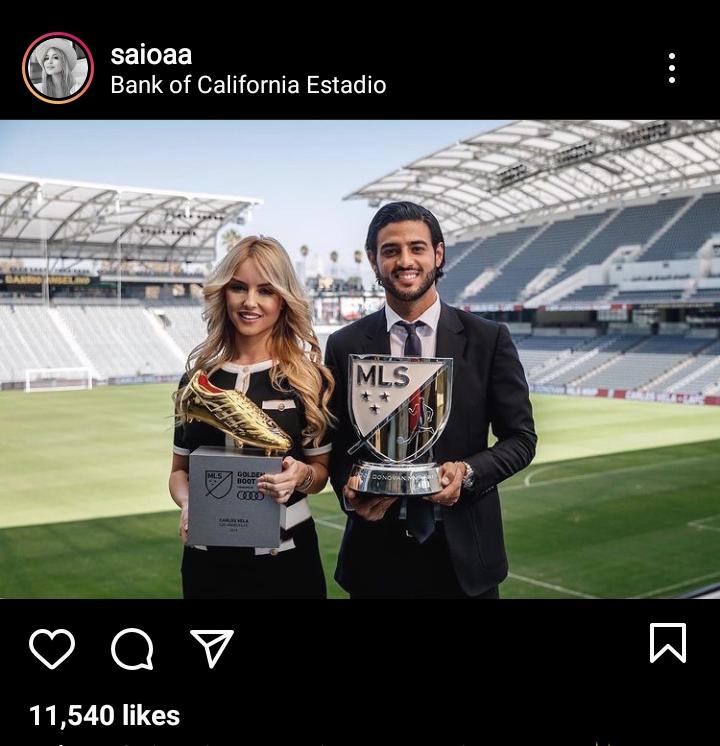View saioaa's story from the profile picture
Image resolution: width=720 pixels, height=746 pixels.
(58, 68)
